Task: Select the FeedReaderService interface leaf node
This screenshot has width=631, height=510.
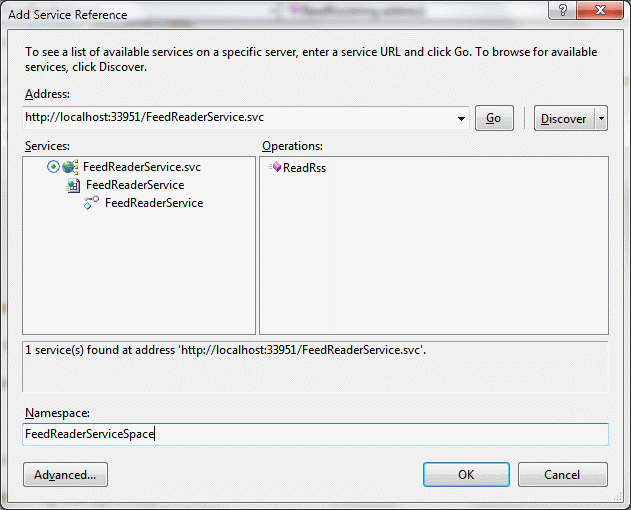Action: (154, 202)
